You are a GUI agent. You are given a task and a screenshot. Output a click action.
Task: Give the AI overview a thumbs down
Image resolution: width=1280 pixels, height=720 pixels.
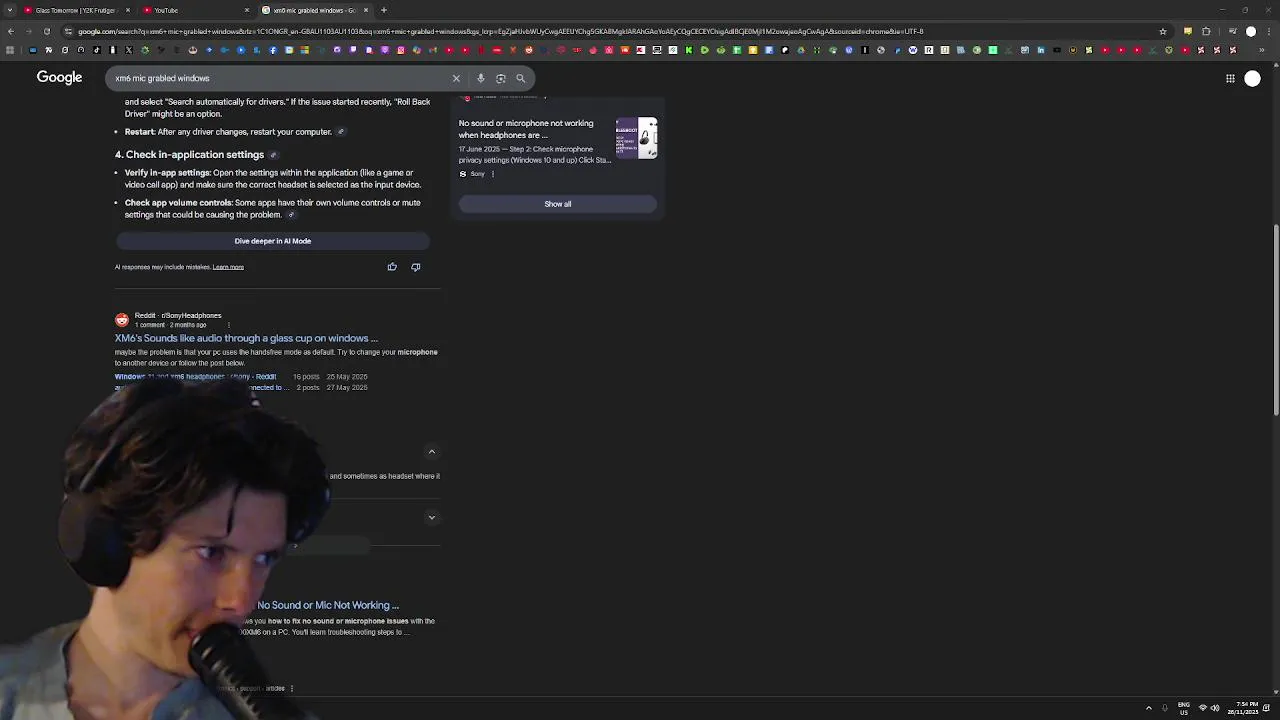[416, 267]
